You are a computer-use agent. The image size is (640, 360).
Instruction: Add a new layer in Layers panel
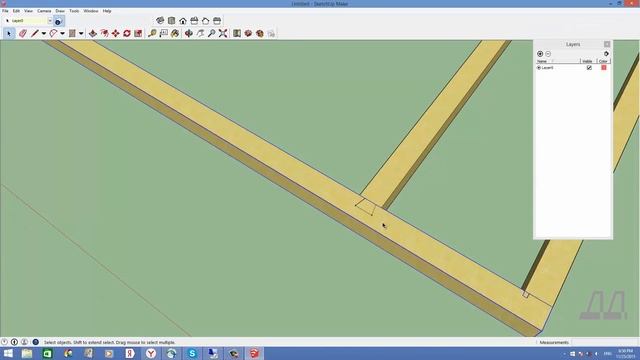click(x=540, y=54)
